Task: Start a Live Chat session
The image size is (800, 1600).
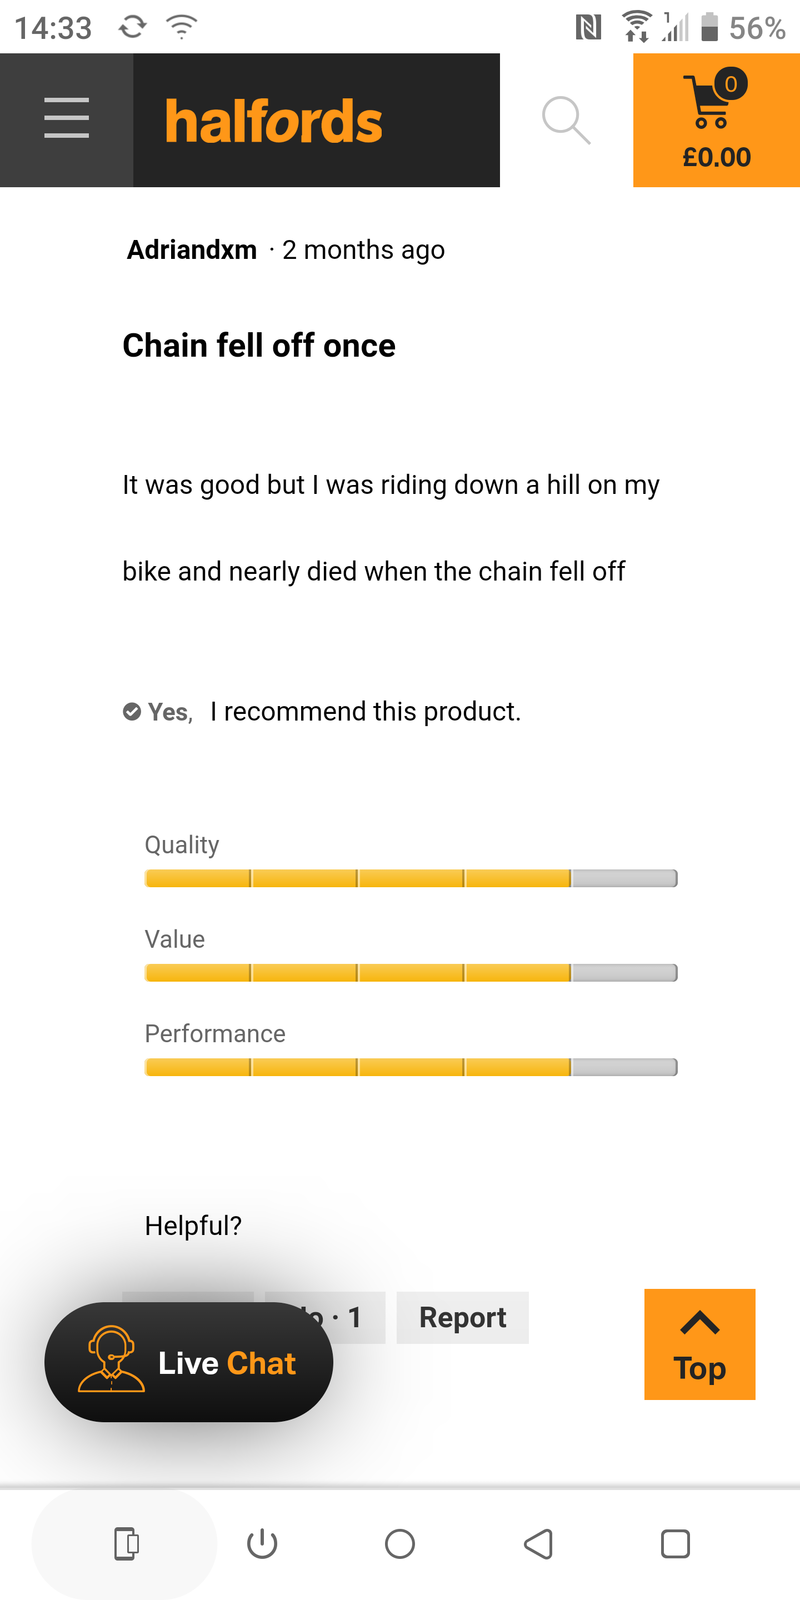Action: [x=189, y=1362]
